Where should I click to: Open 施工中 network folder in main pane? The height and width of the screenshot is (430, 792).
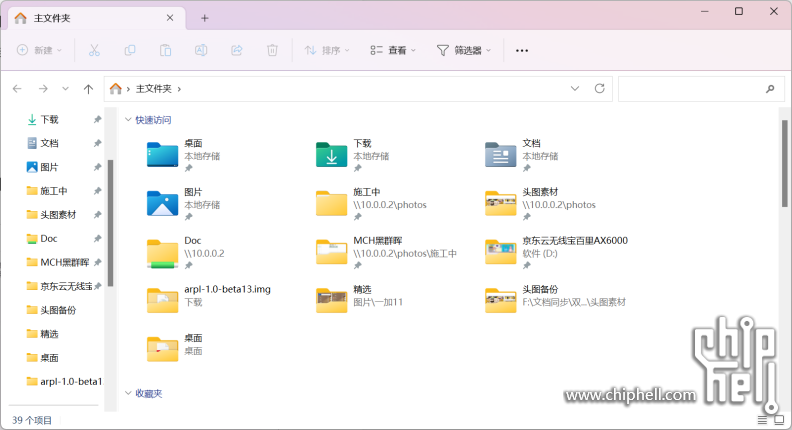tap(331, 203)
